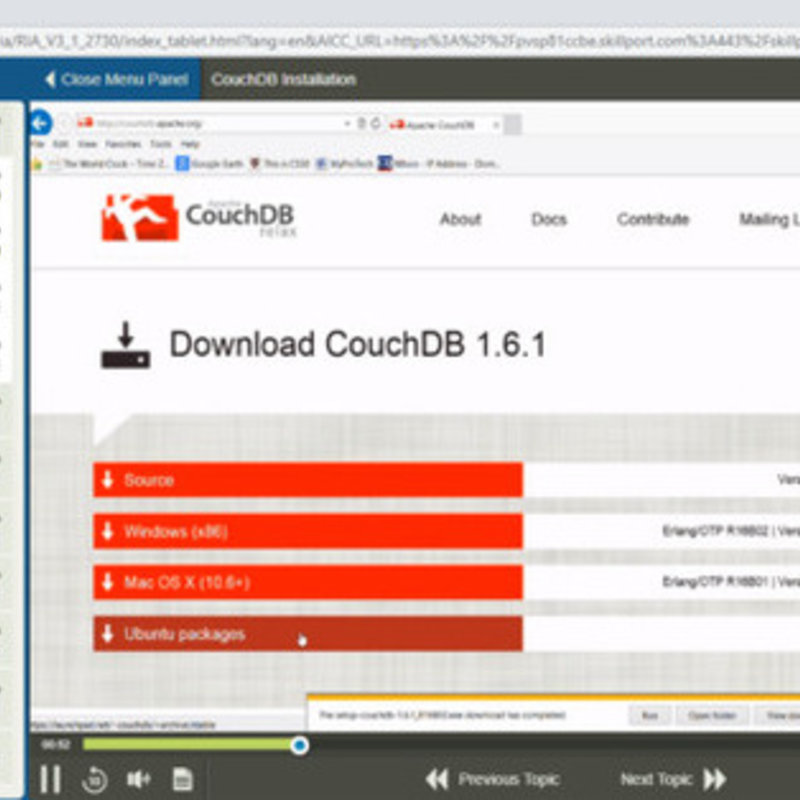Open the Favorites menu
Screen dimensions: 800x800
(123, 144)
